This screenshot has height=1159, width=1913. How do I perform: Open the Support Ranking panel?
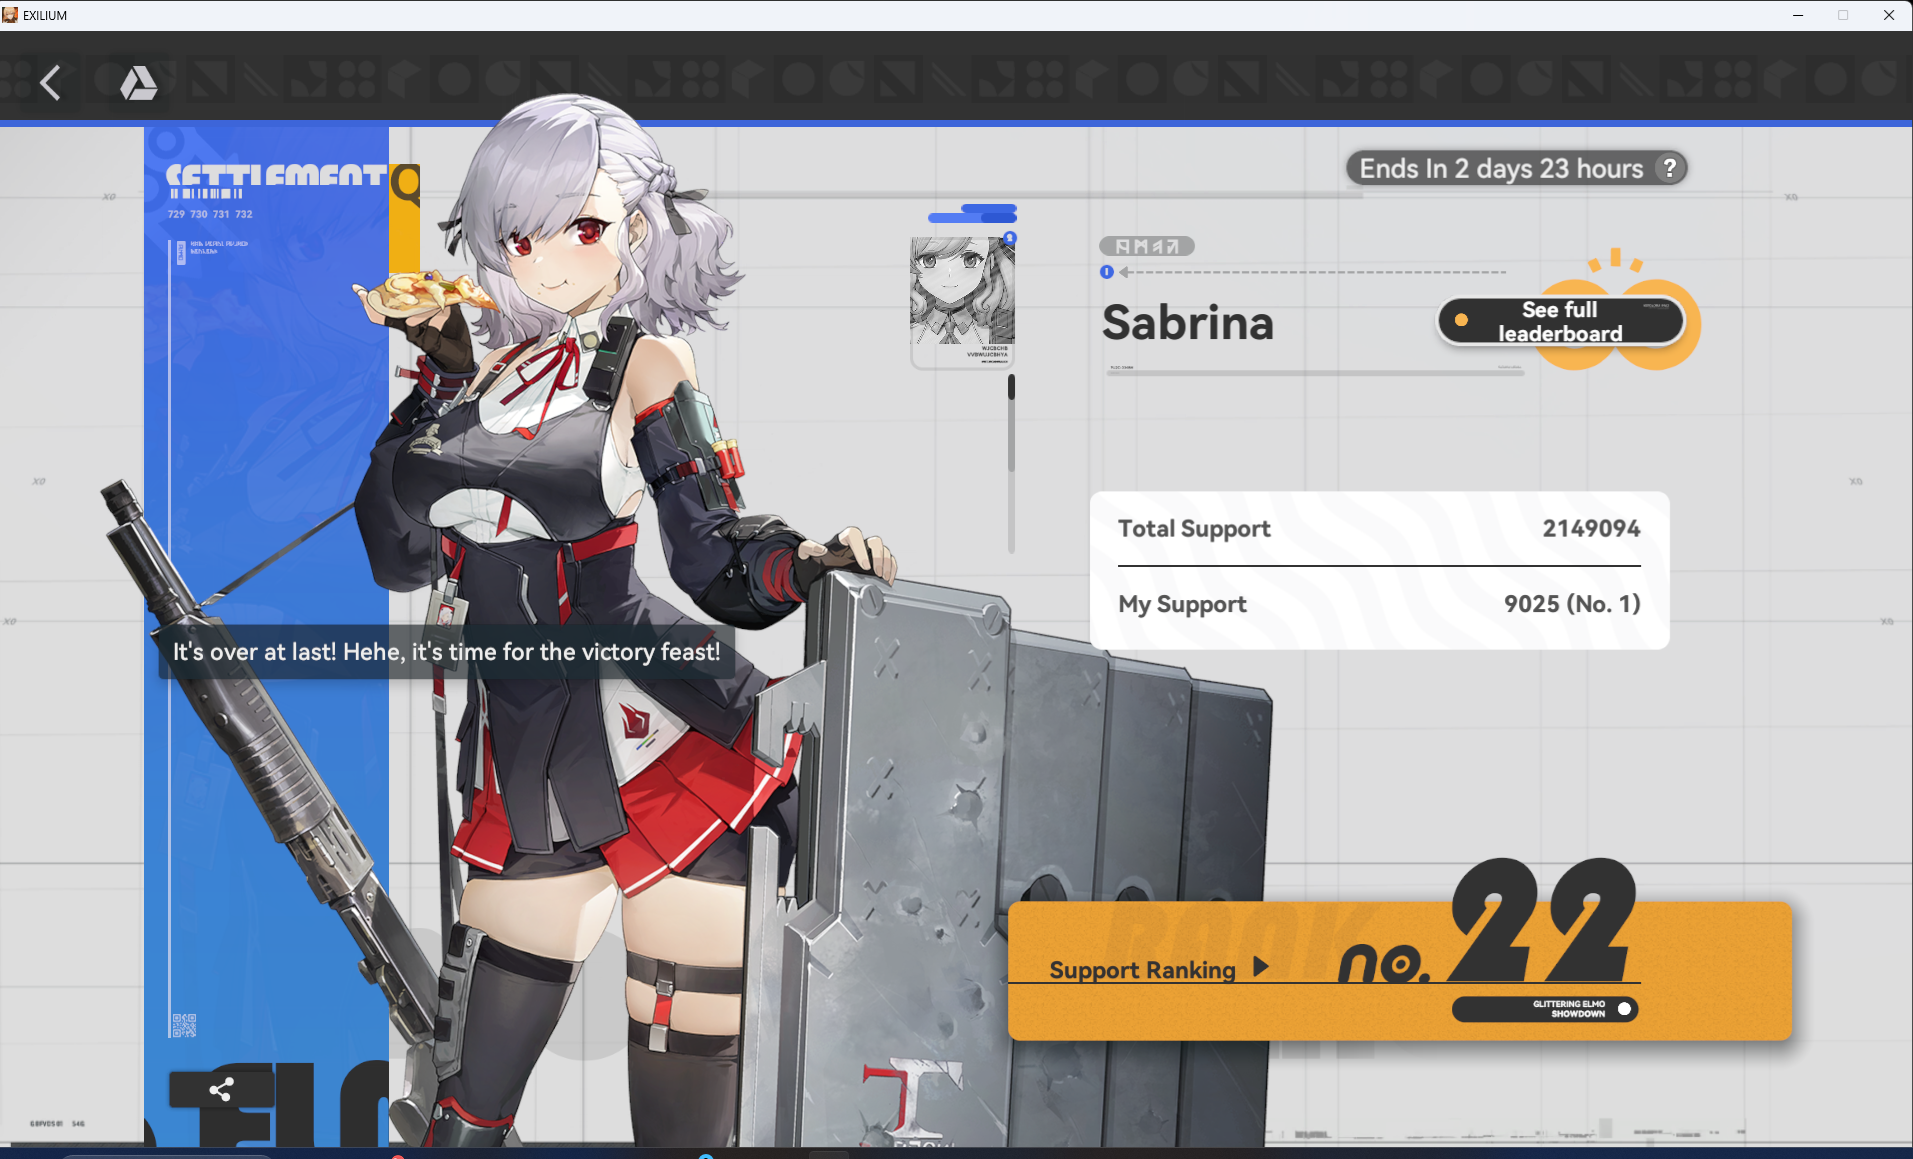[x=1399, y=970]
